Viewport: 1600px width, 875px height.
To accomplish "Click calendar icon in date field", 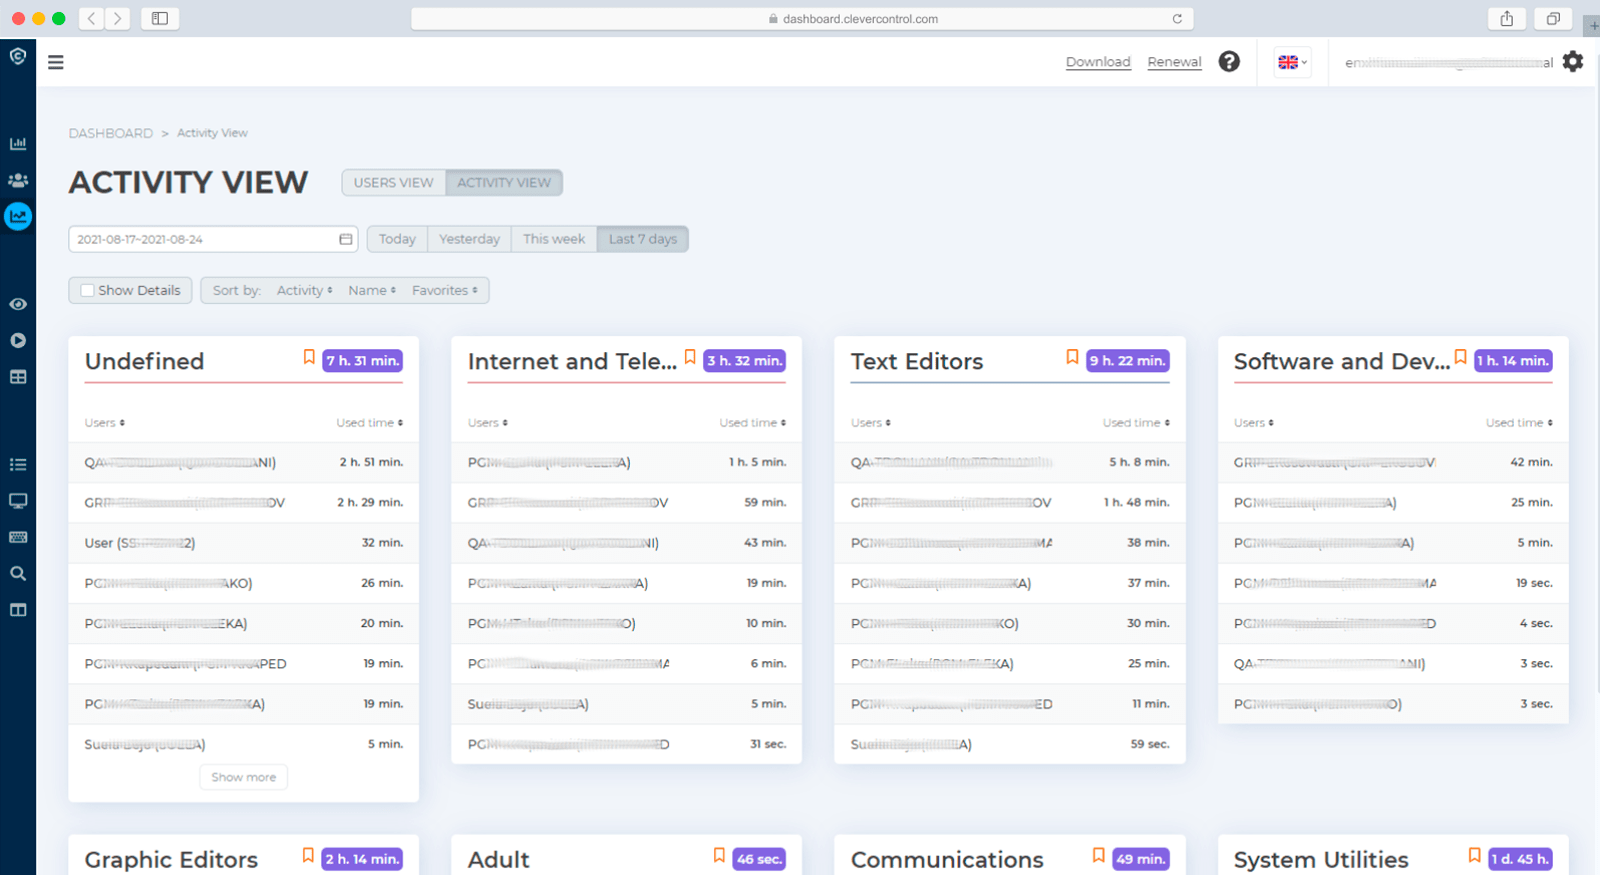I will click(x=346, y=239).
